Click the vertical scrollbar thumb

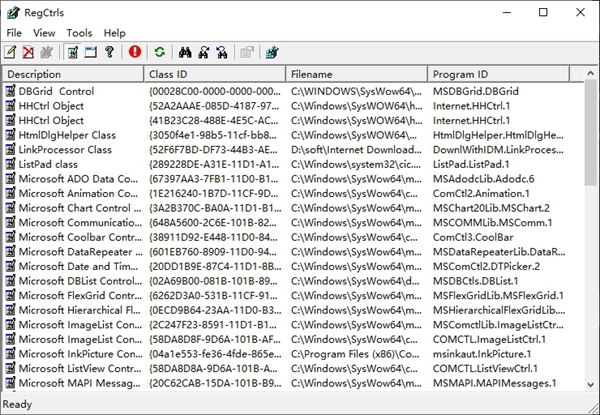590,133
